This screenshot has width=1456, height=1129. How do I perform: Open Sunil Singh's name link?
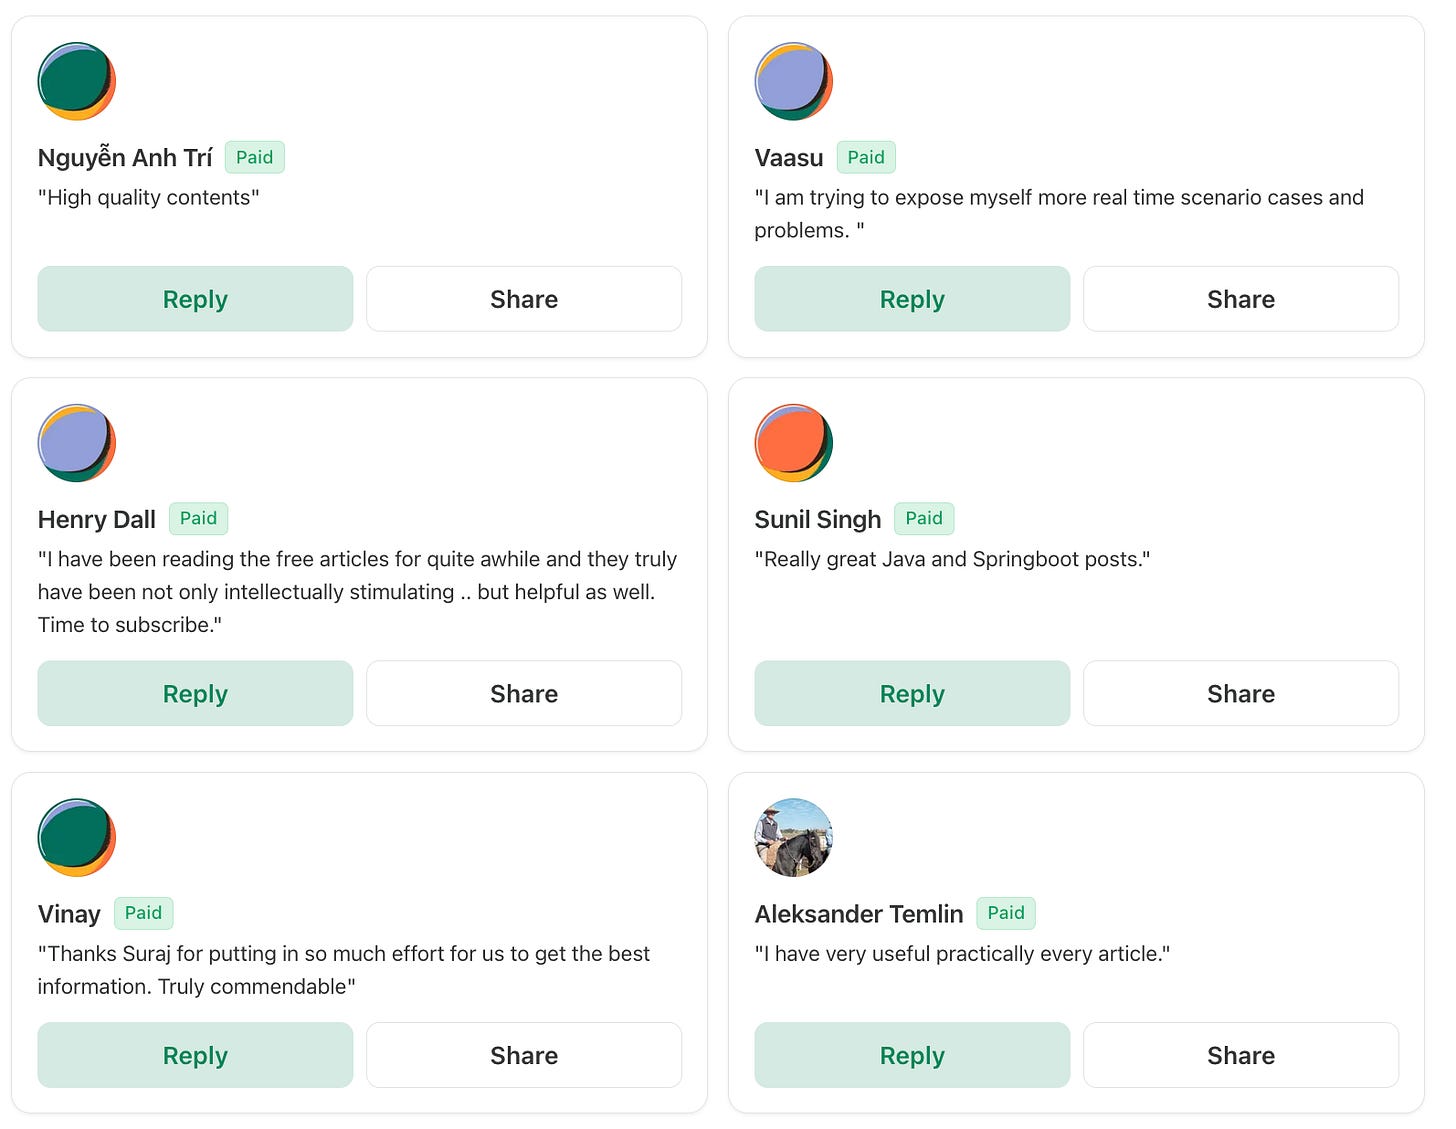(x=818, y=519)
